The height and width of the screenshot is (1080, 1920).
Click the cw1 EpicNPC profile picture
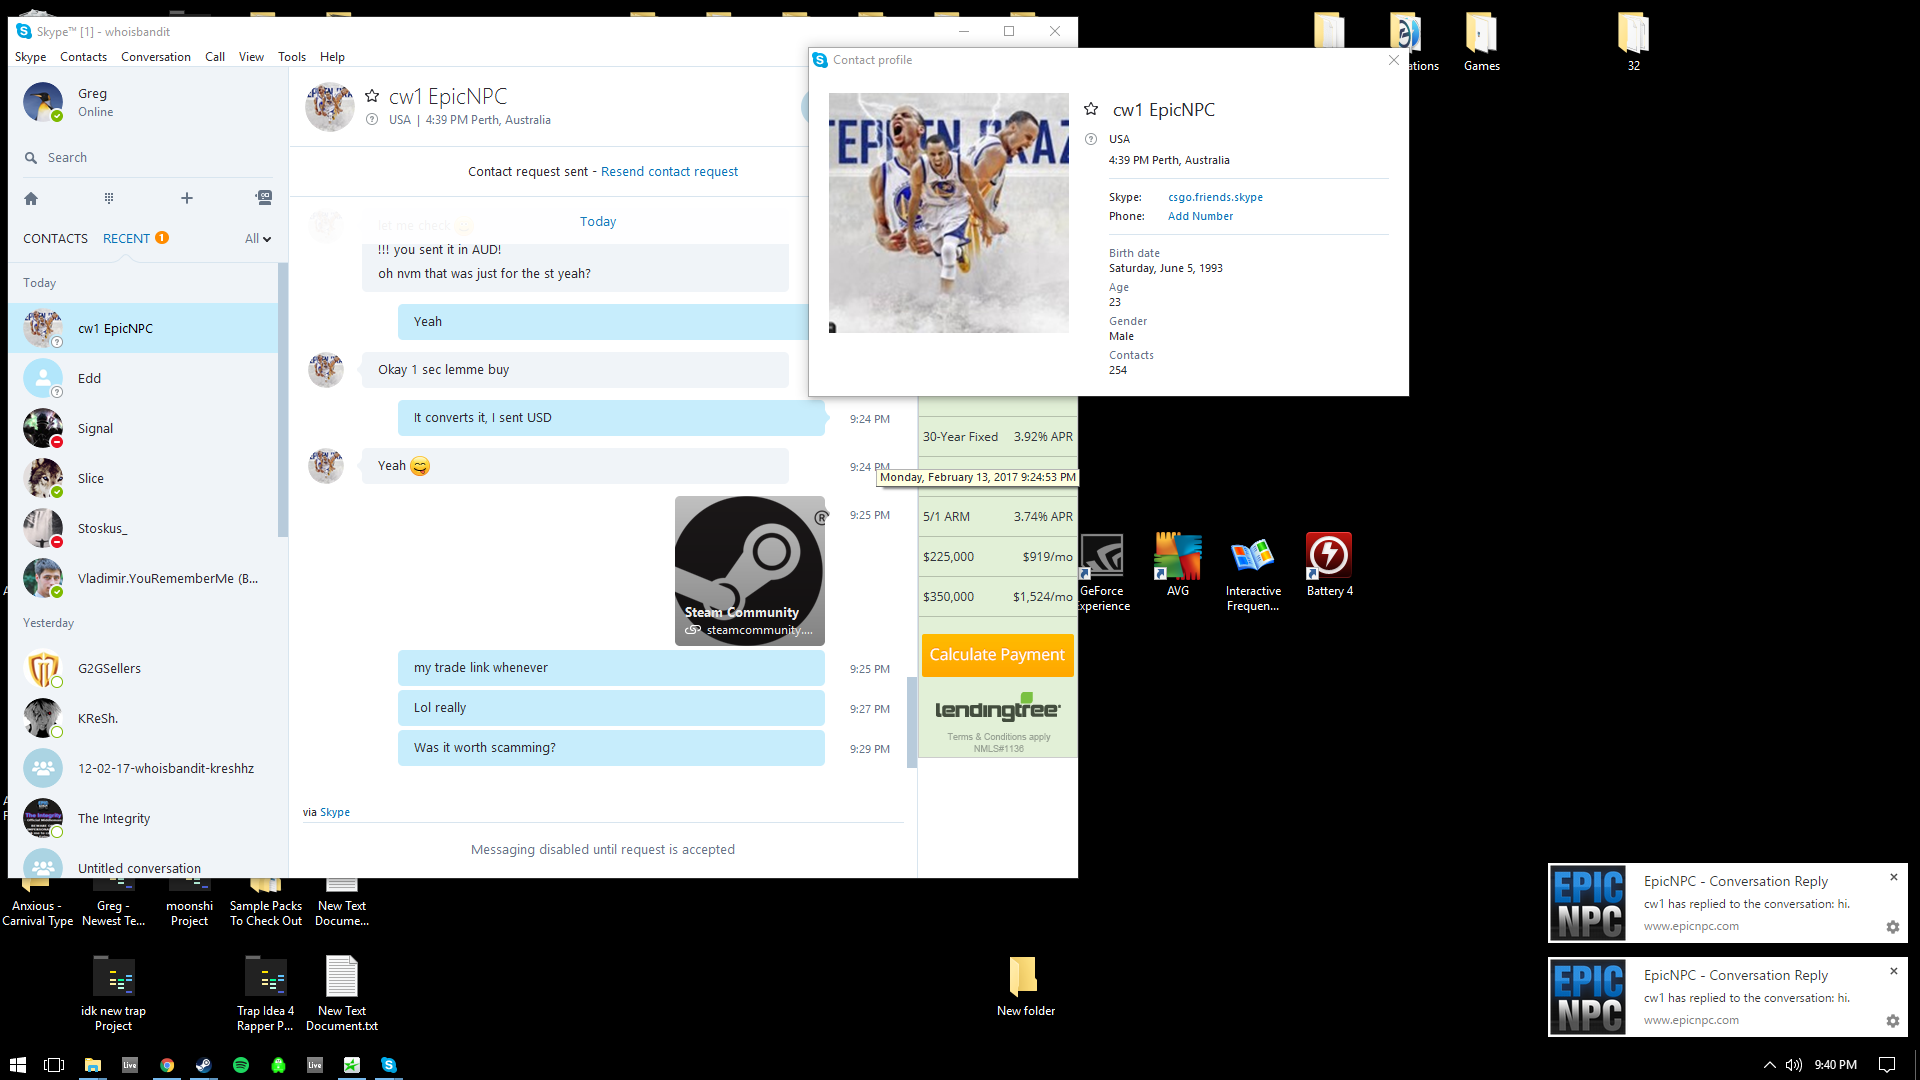[x=949, y=213]
